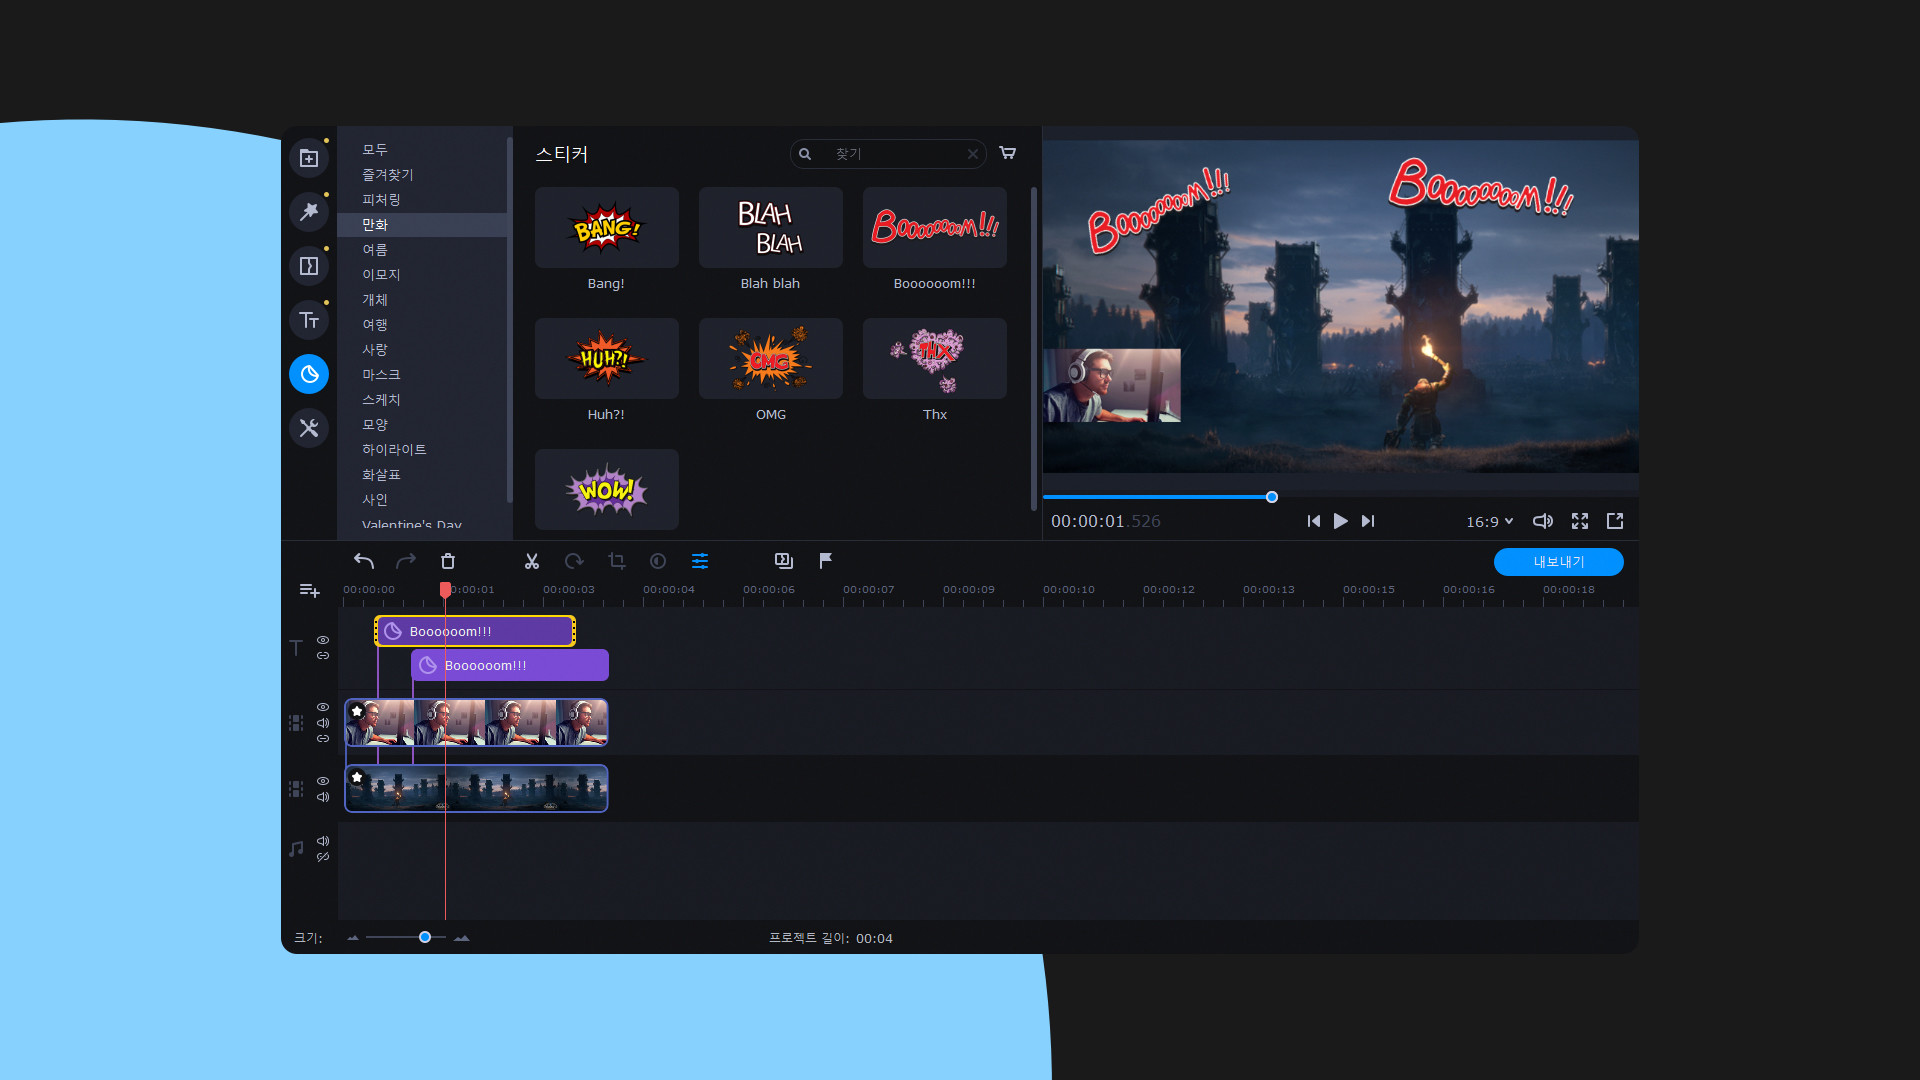The width and height of the screenshot is (1920, 1080).
Task: Open the shopping cart store icon
Action: pyautogui.click(x=1008, y=153)
